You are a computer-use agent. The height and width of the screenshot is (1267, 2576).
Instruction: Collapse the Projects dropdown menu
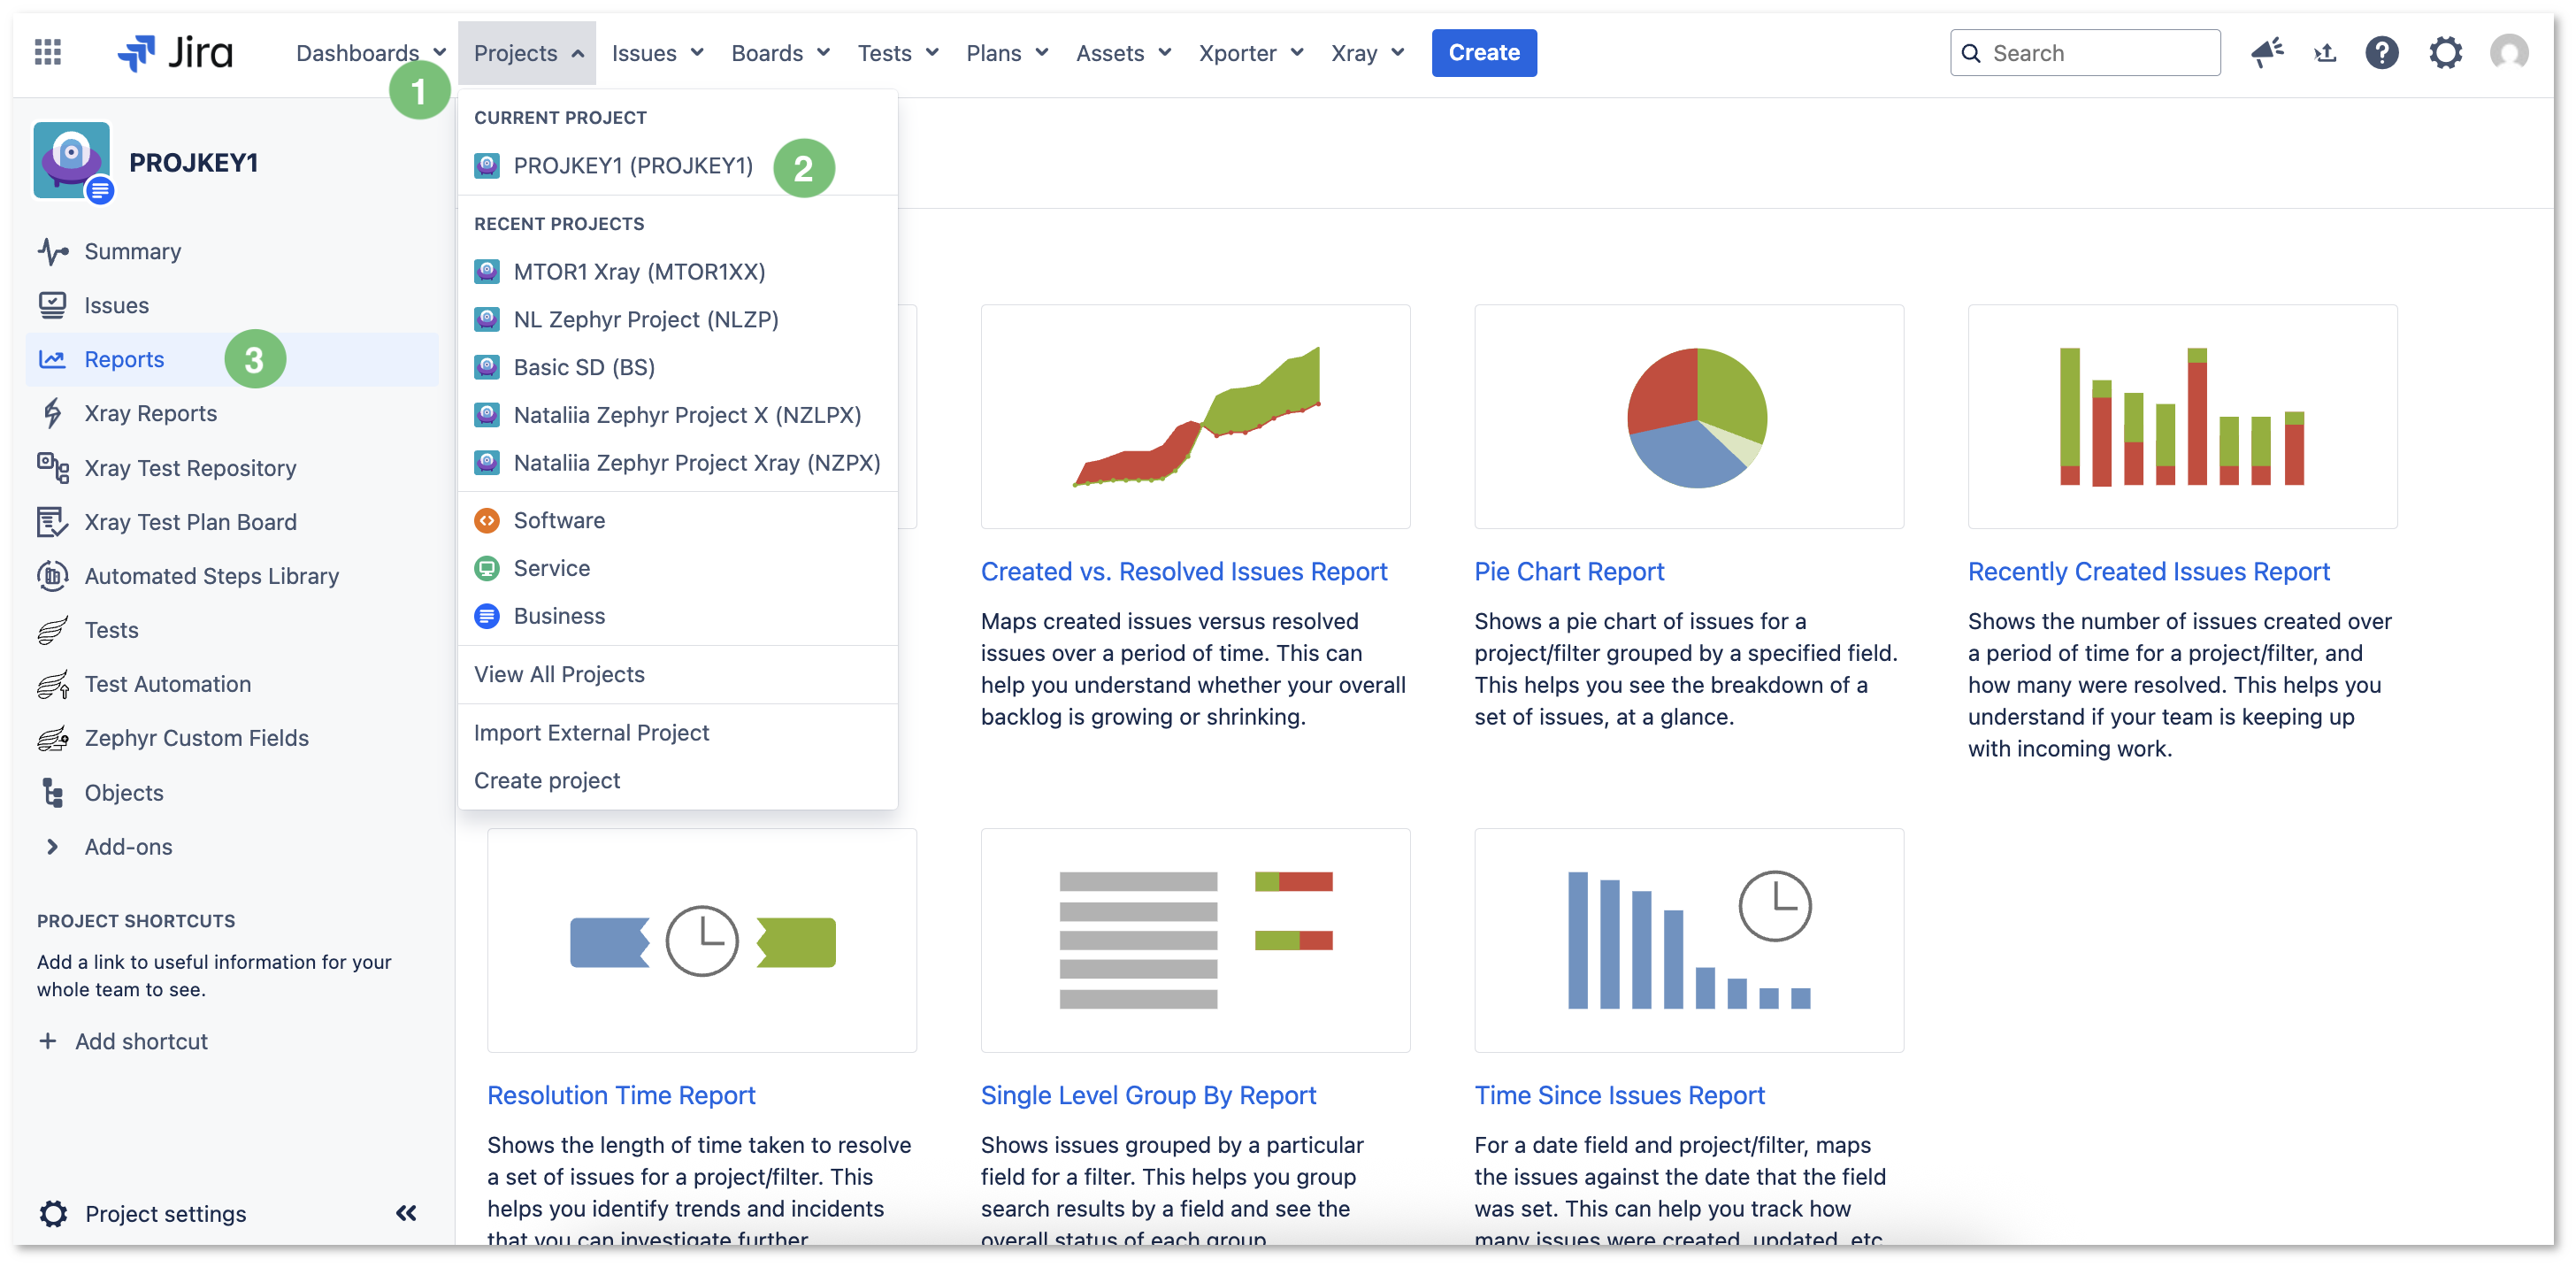[528, 53]
